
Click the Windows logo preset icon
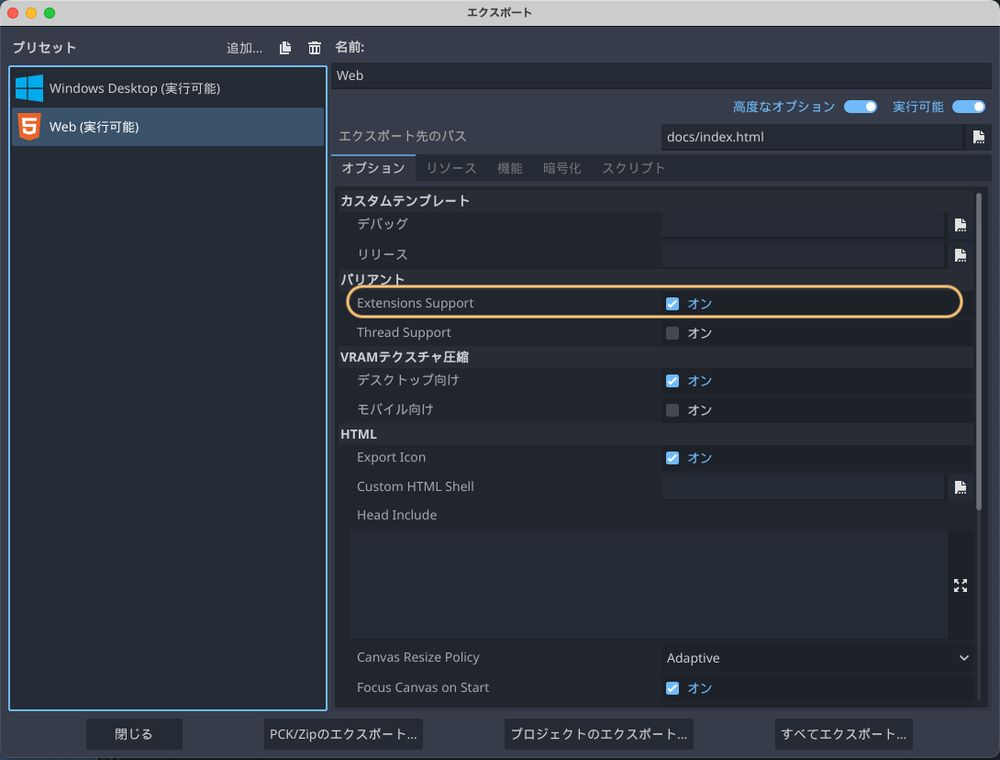click(29, 88)
